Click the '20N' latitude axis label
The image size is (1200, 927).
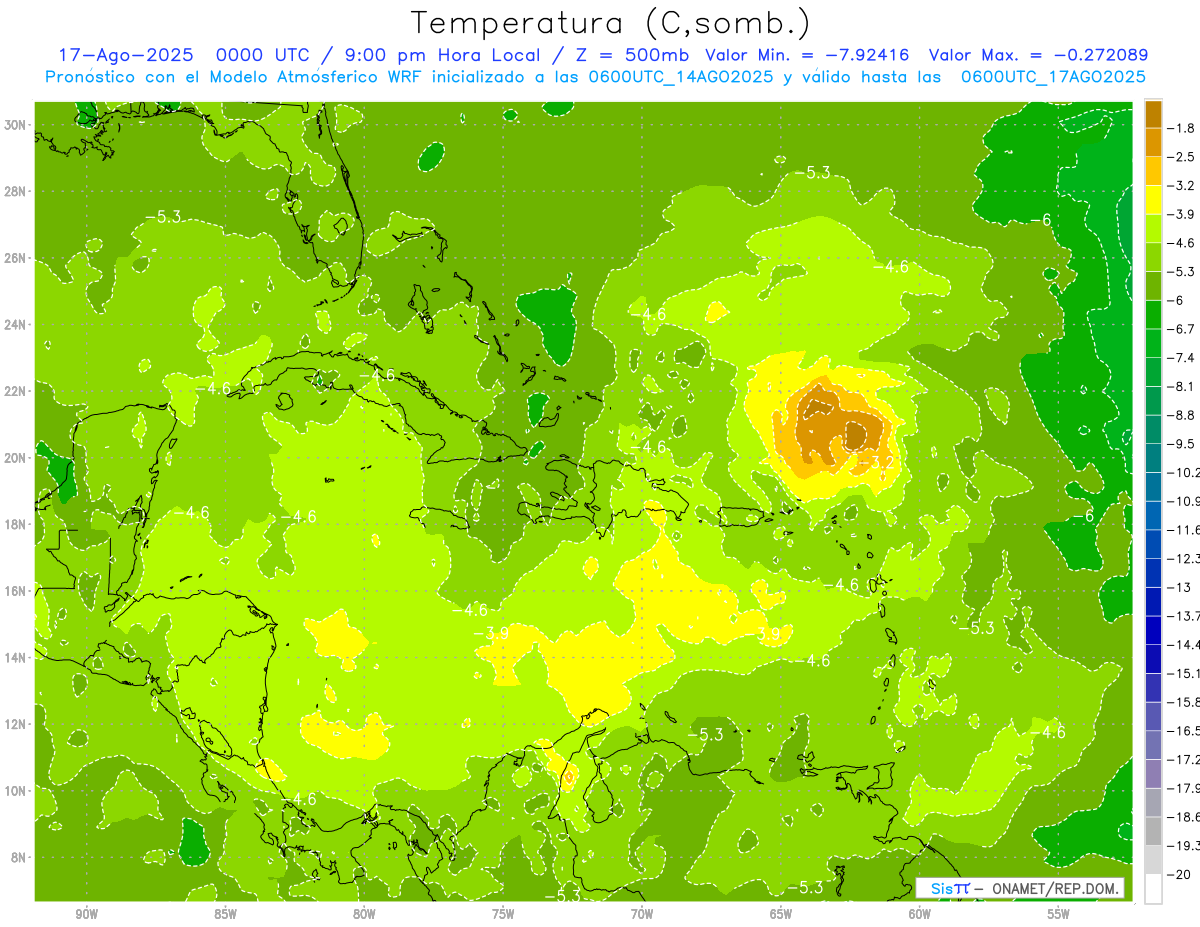pos(17,458)
